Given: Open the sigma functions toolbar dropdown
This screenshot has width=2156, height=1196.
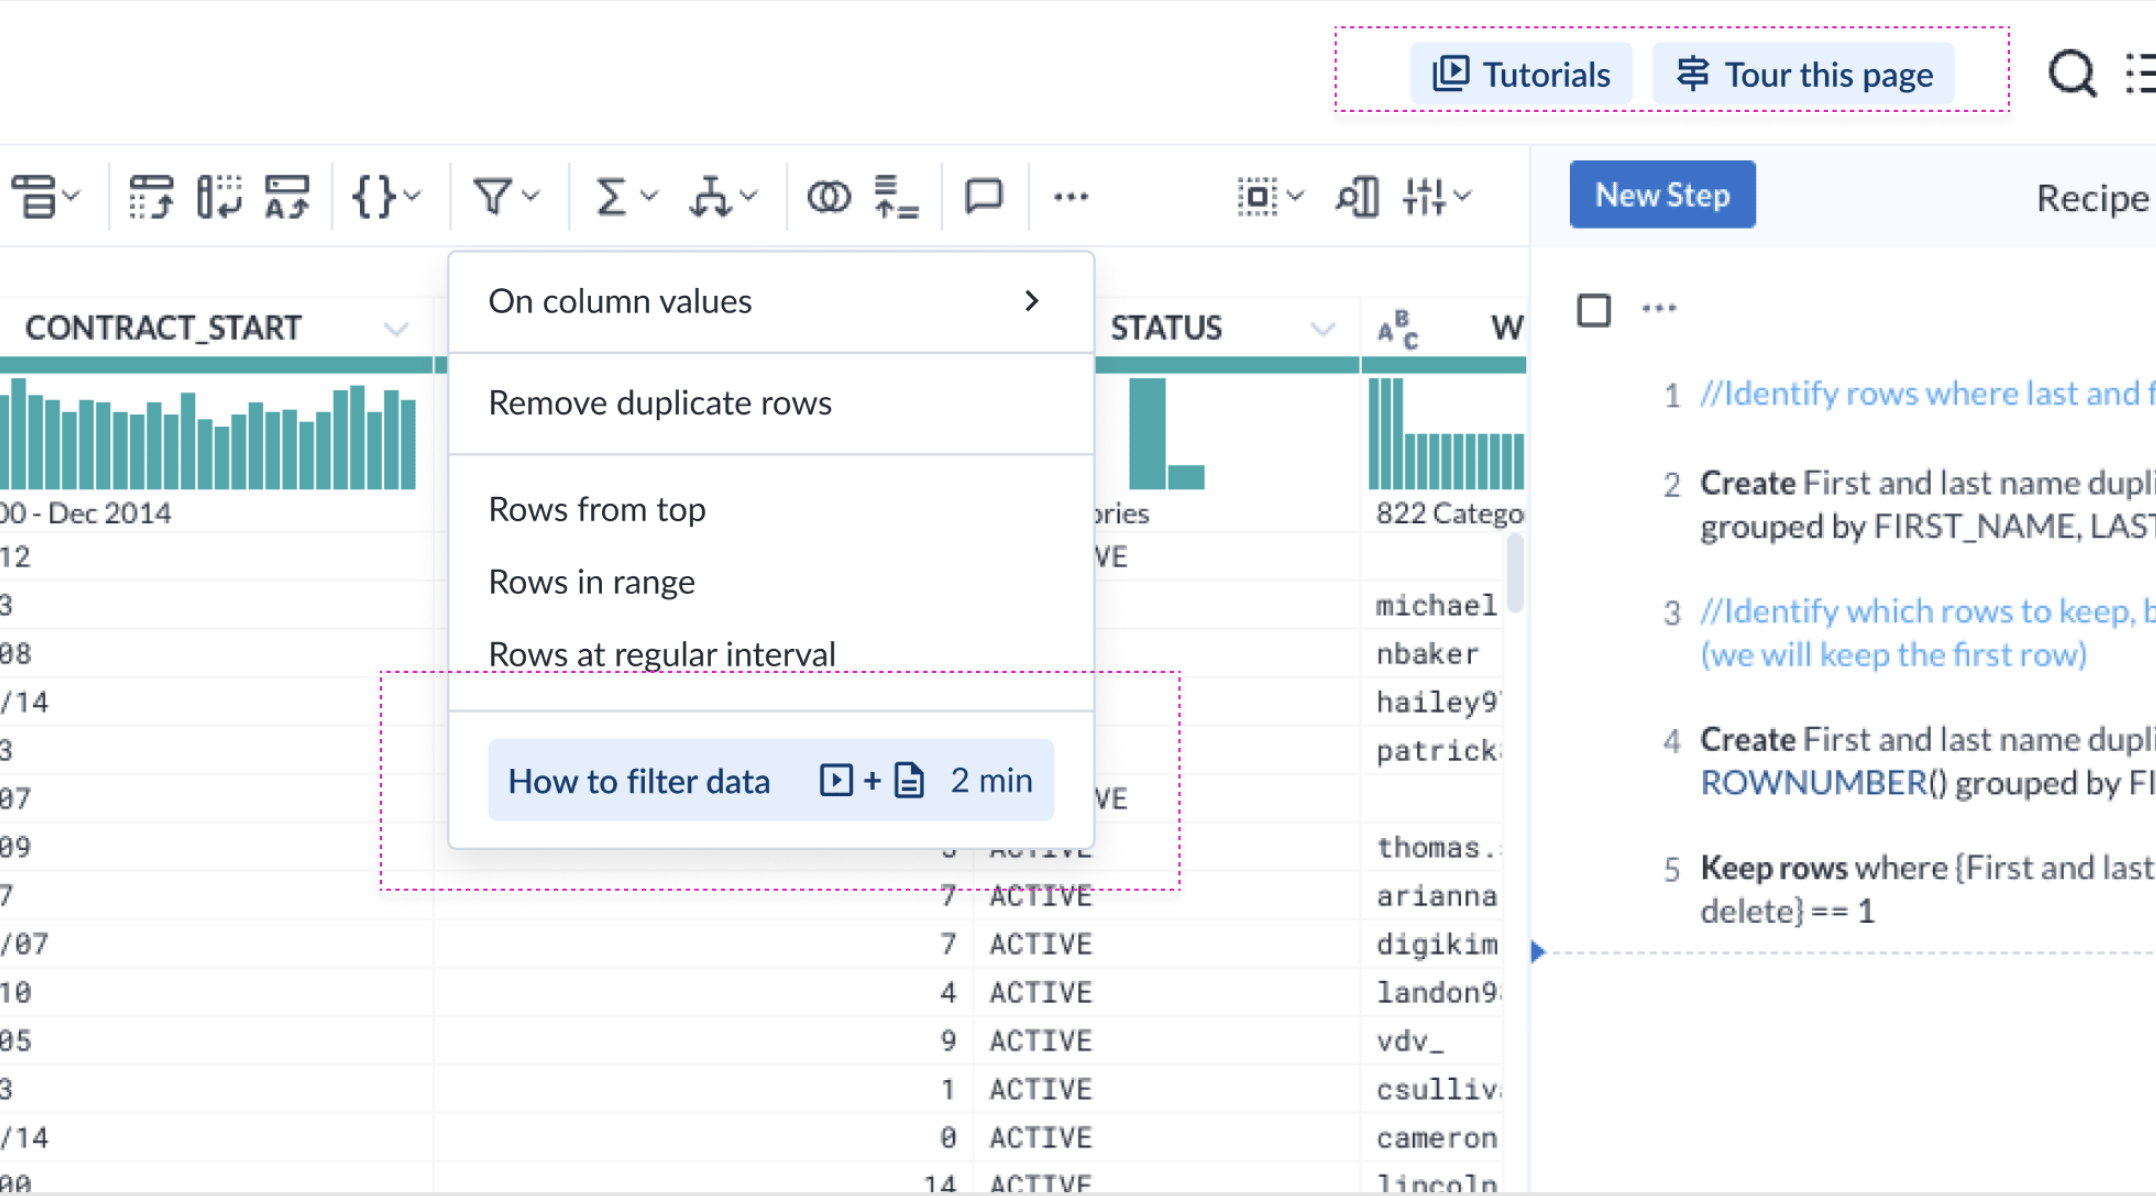Looking at the screenshot, I should point(626,196).
